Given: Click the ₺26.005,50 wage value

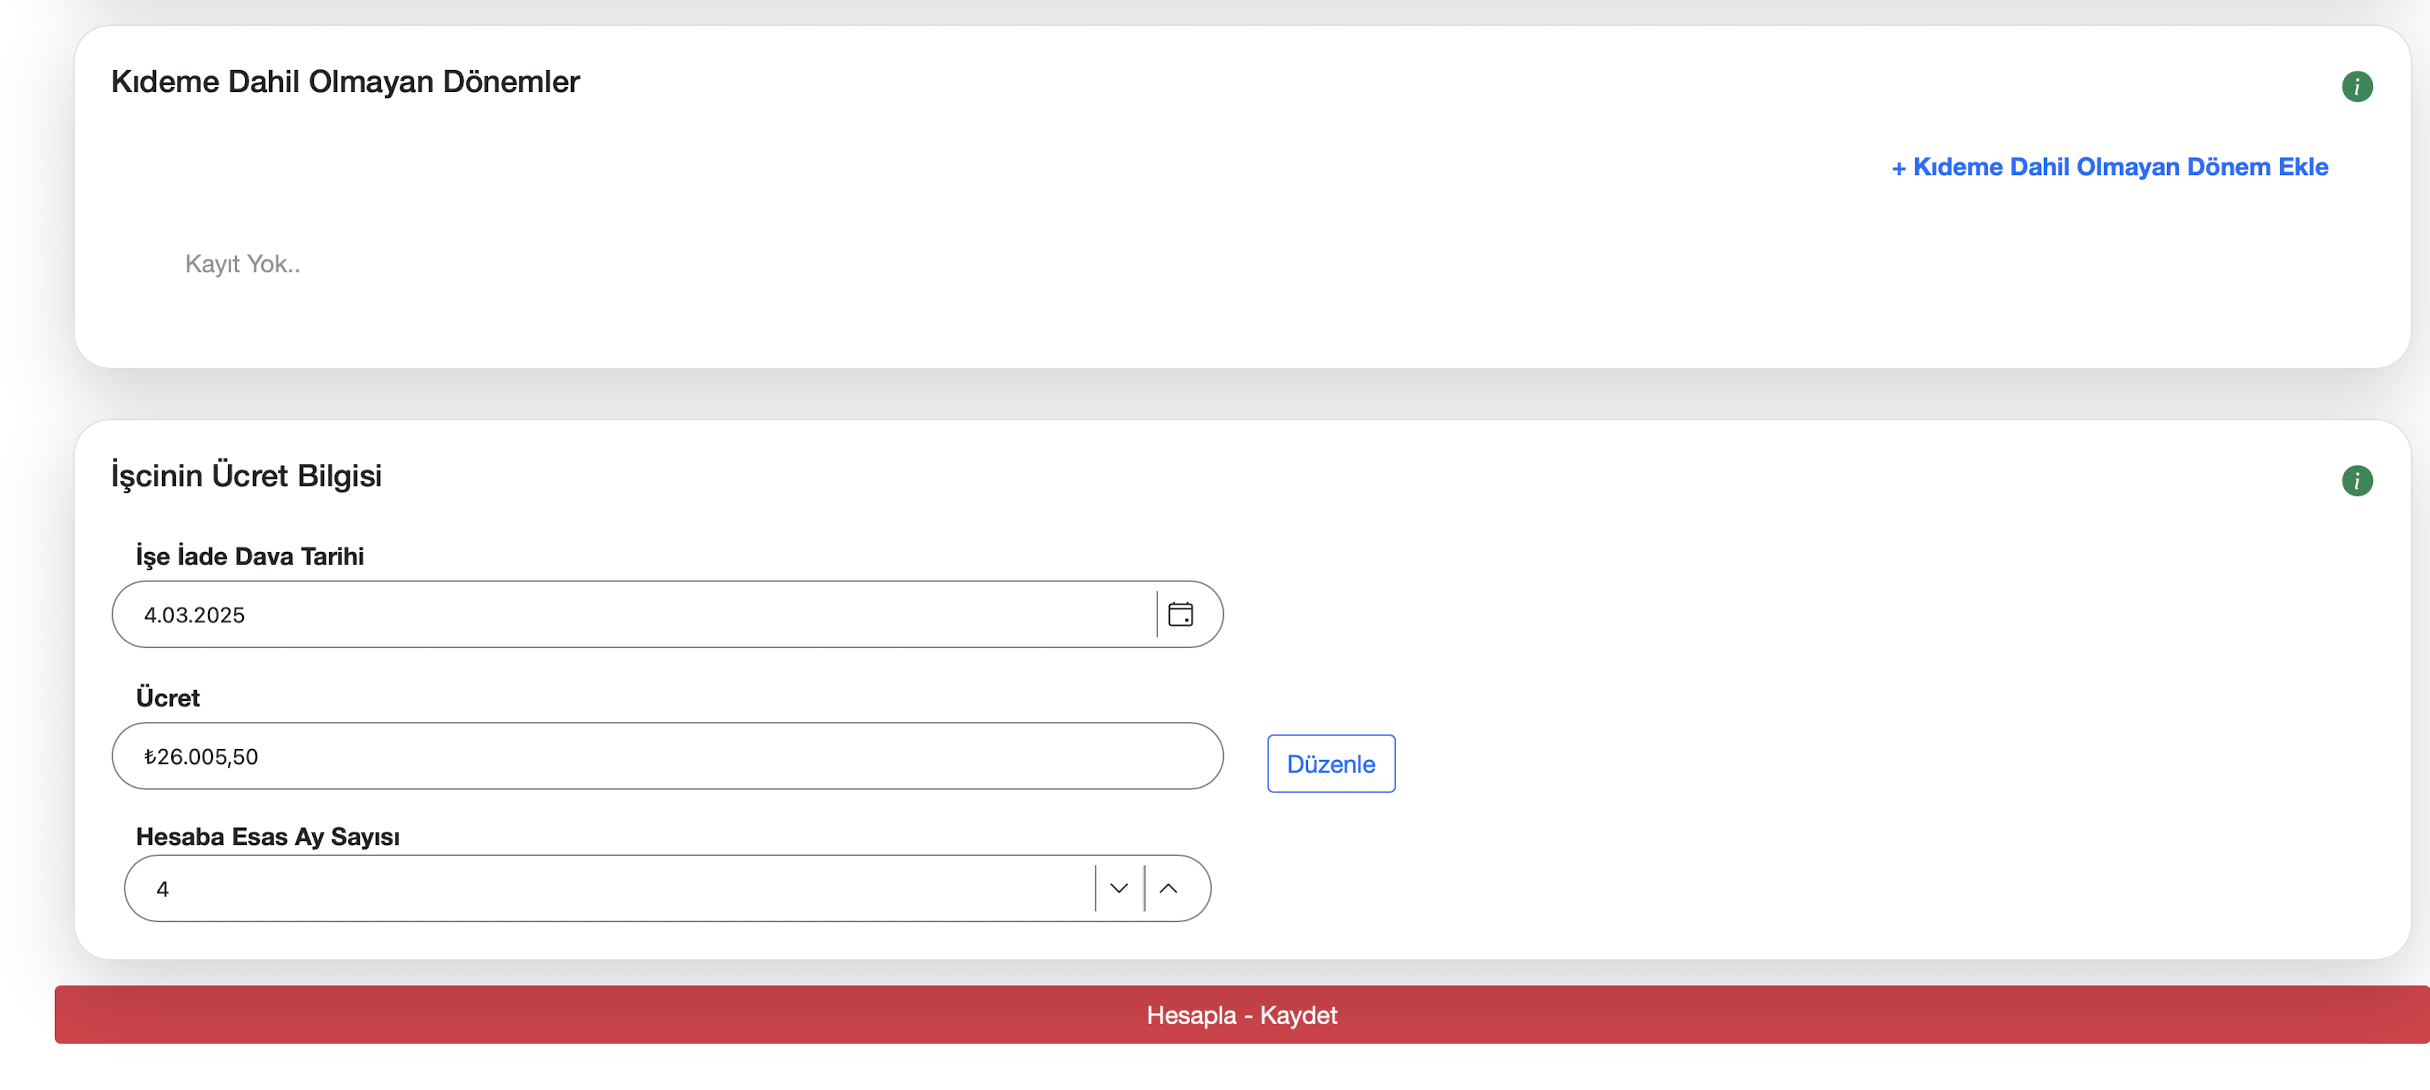Looking at the screenshot, I should (201, 757).
